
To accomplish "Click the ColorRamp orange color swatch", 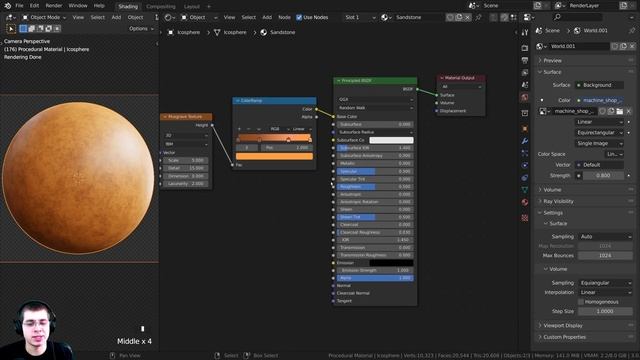I will [x=274, y=156].
